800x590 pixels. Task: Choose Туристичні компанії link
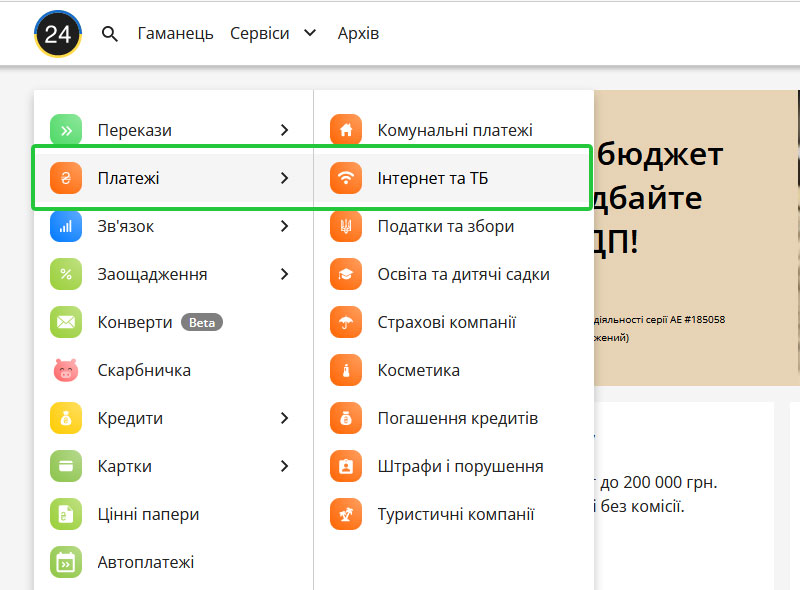[x=456, y=514]
